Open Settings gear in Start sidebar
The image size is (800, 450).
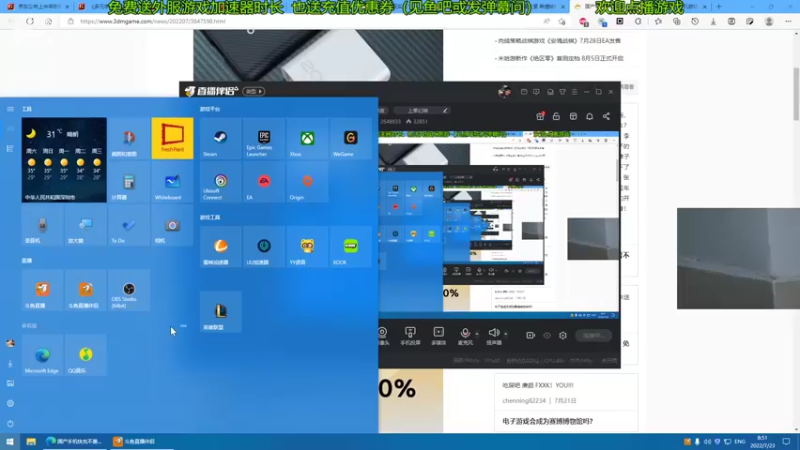tap(10, 404)
